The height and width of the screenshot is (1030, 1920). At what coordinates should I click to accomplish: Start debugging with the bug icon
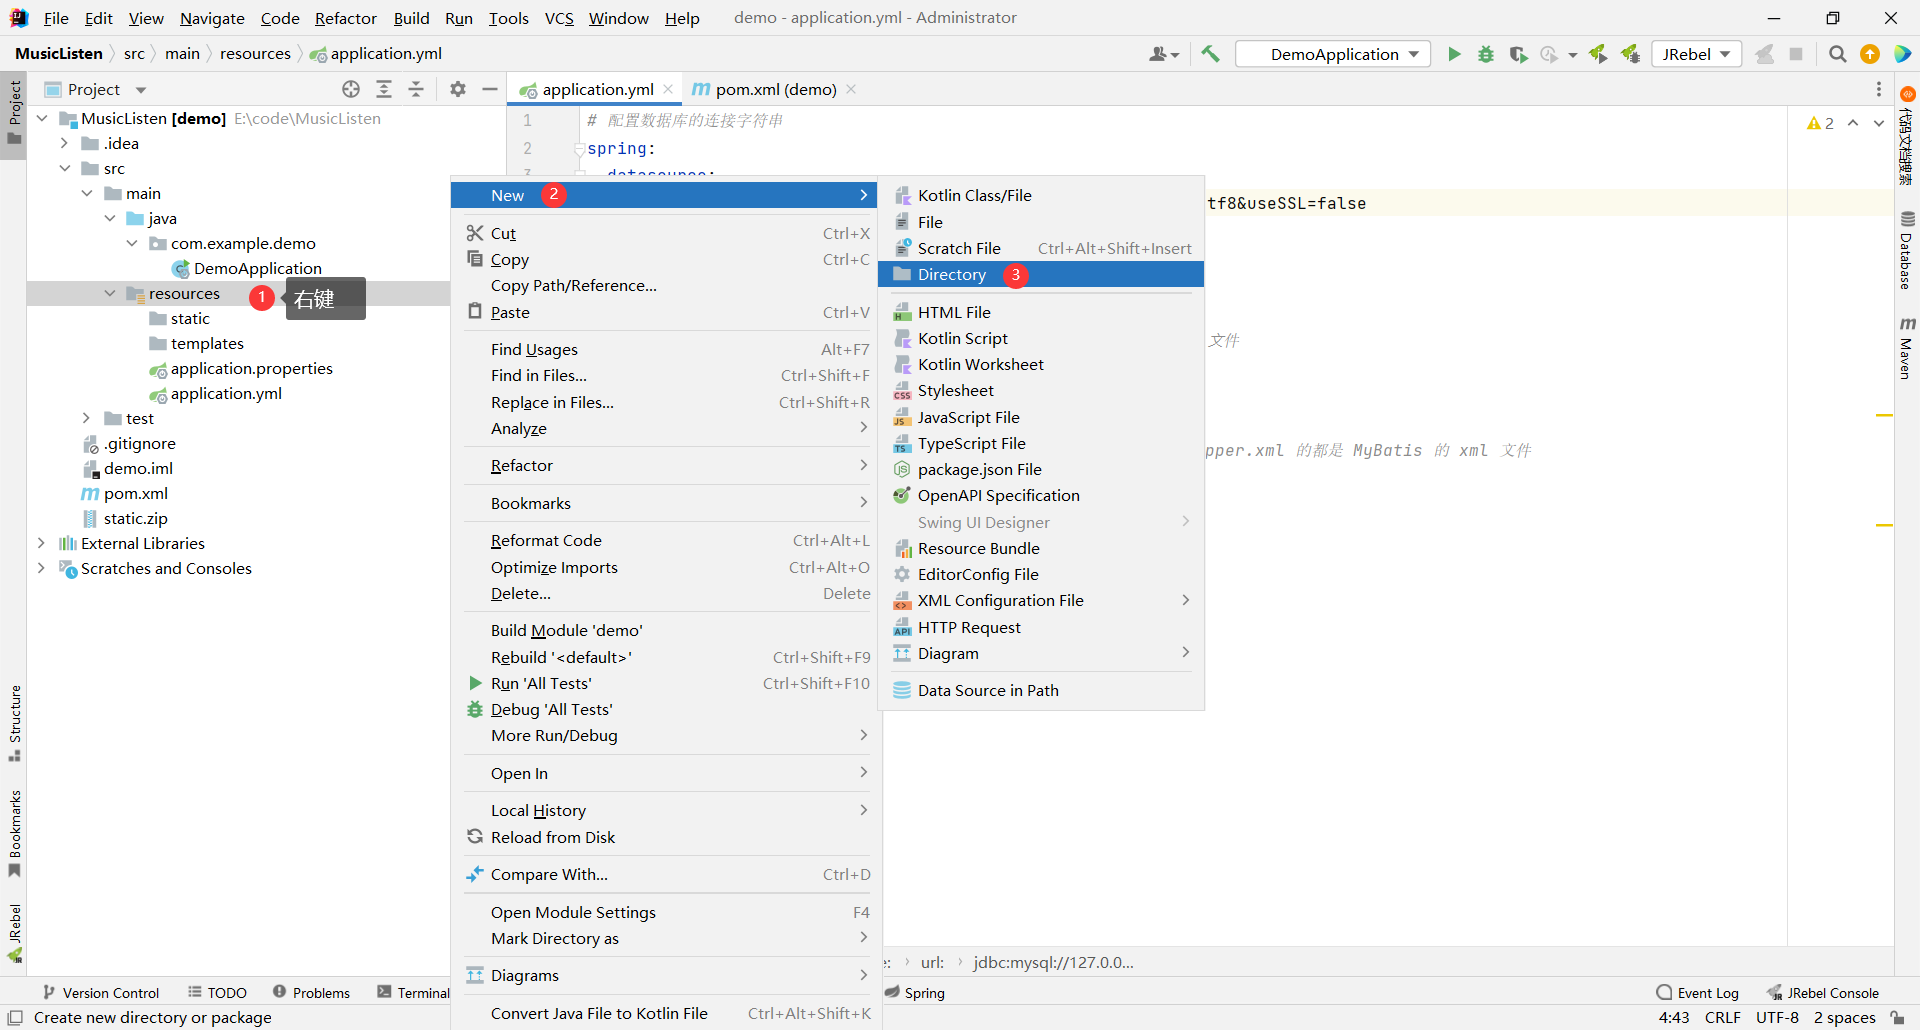1486,54
